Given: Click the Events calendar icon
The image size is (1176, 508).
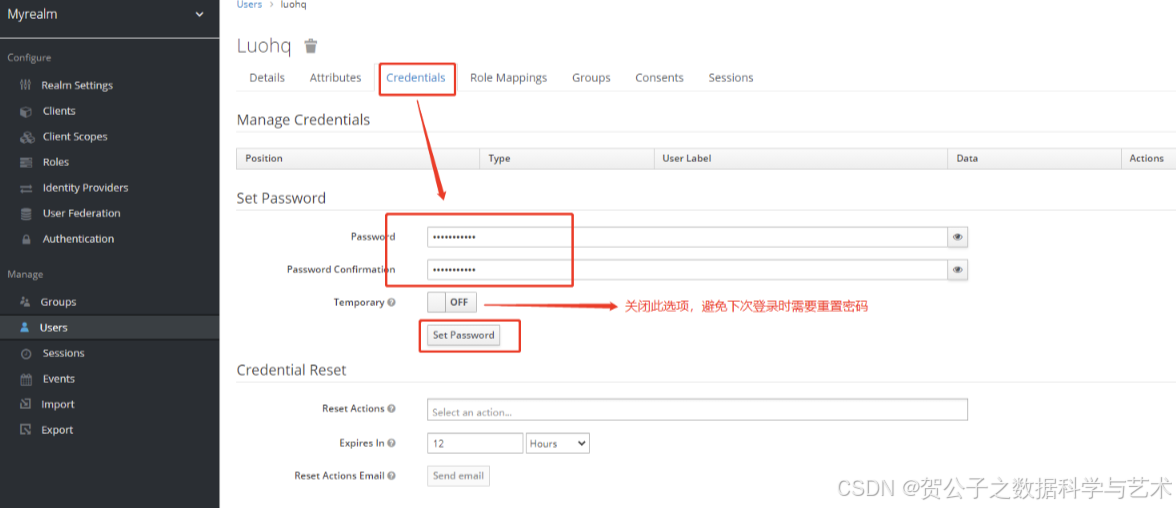Looking at the screenshot, I should 26,379.
